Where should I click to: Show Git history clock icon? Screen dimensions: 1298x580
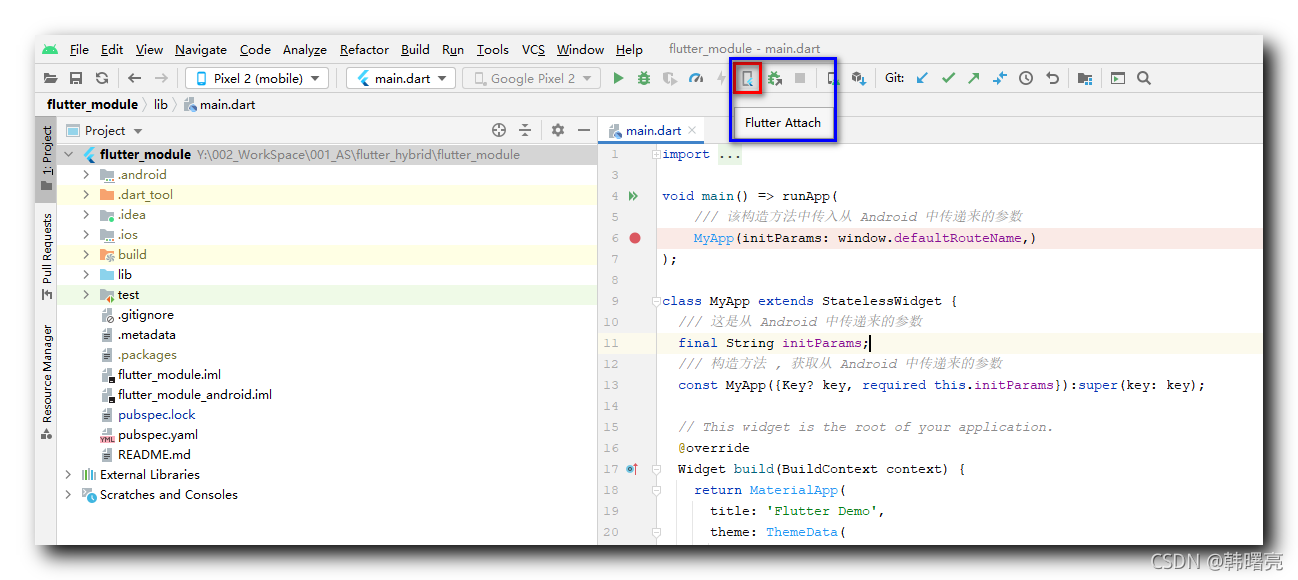1026,78
